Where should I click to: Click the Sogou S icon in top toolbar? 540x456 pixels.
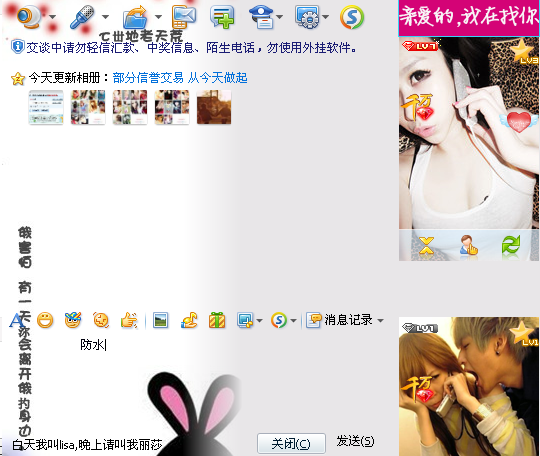click(x=352, y=17)
